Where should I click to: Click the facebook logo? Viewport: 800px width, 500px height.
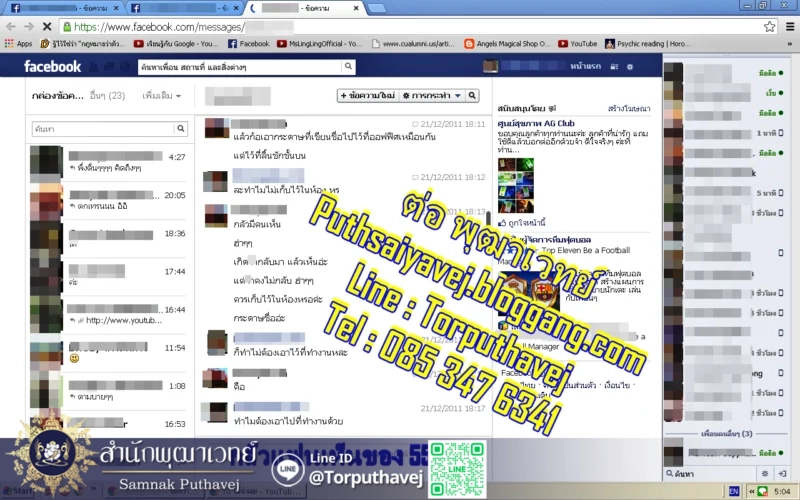(53, 66)
